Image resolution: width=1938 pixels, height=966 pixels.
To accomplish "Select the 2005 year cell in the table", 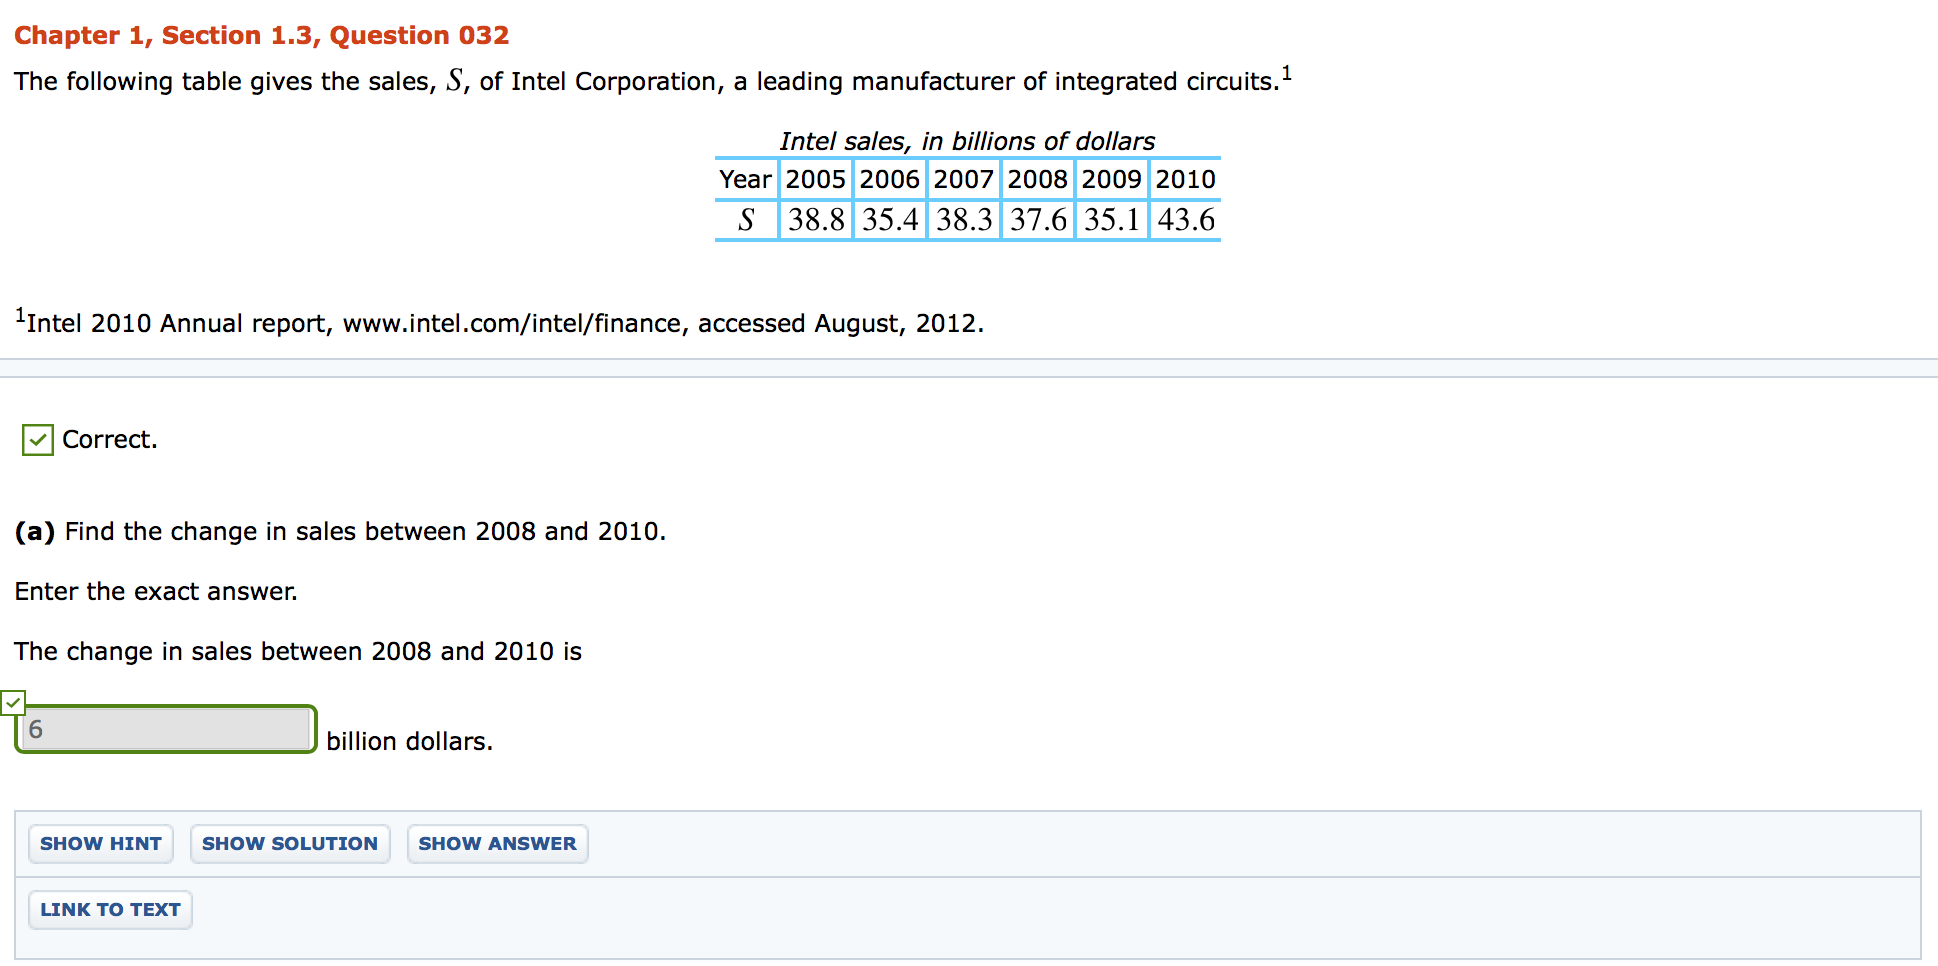I will tap(815, 180).
